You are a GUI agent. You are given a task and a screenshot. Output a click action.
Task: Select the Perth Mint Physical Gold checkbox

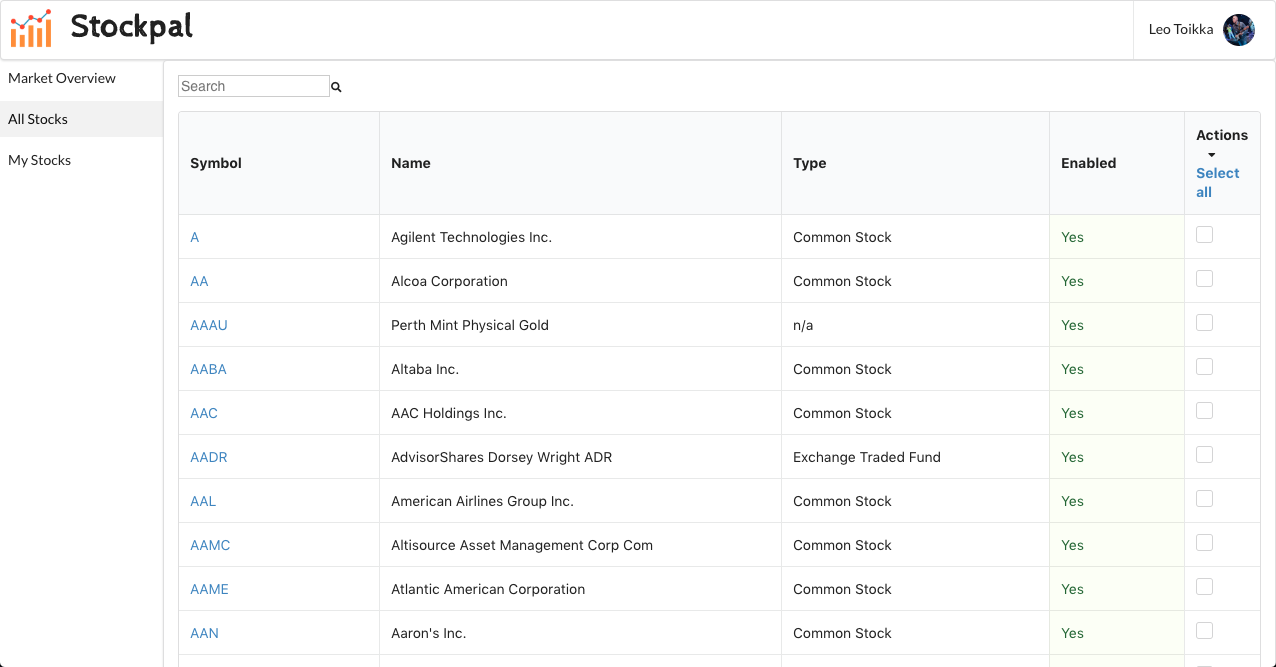click(x=1204, y=322)
